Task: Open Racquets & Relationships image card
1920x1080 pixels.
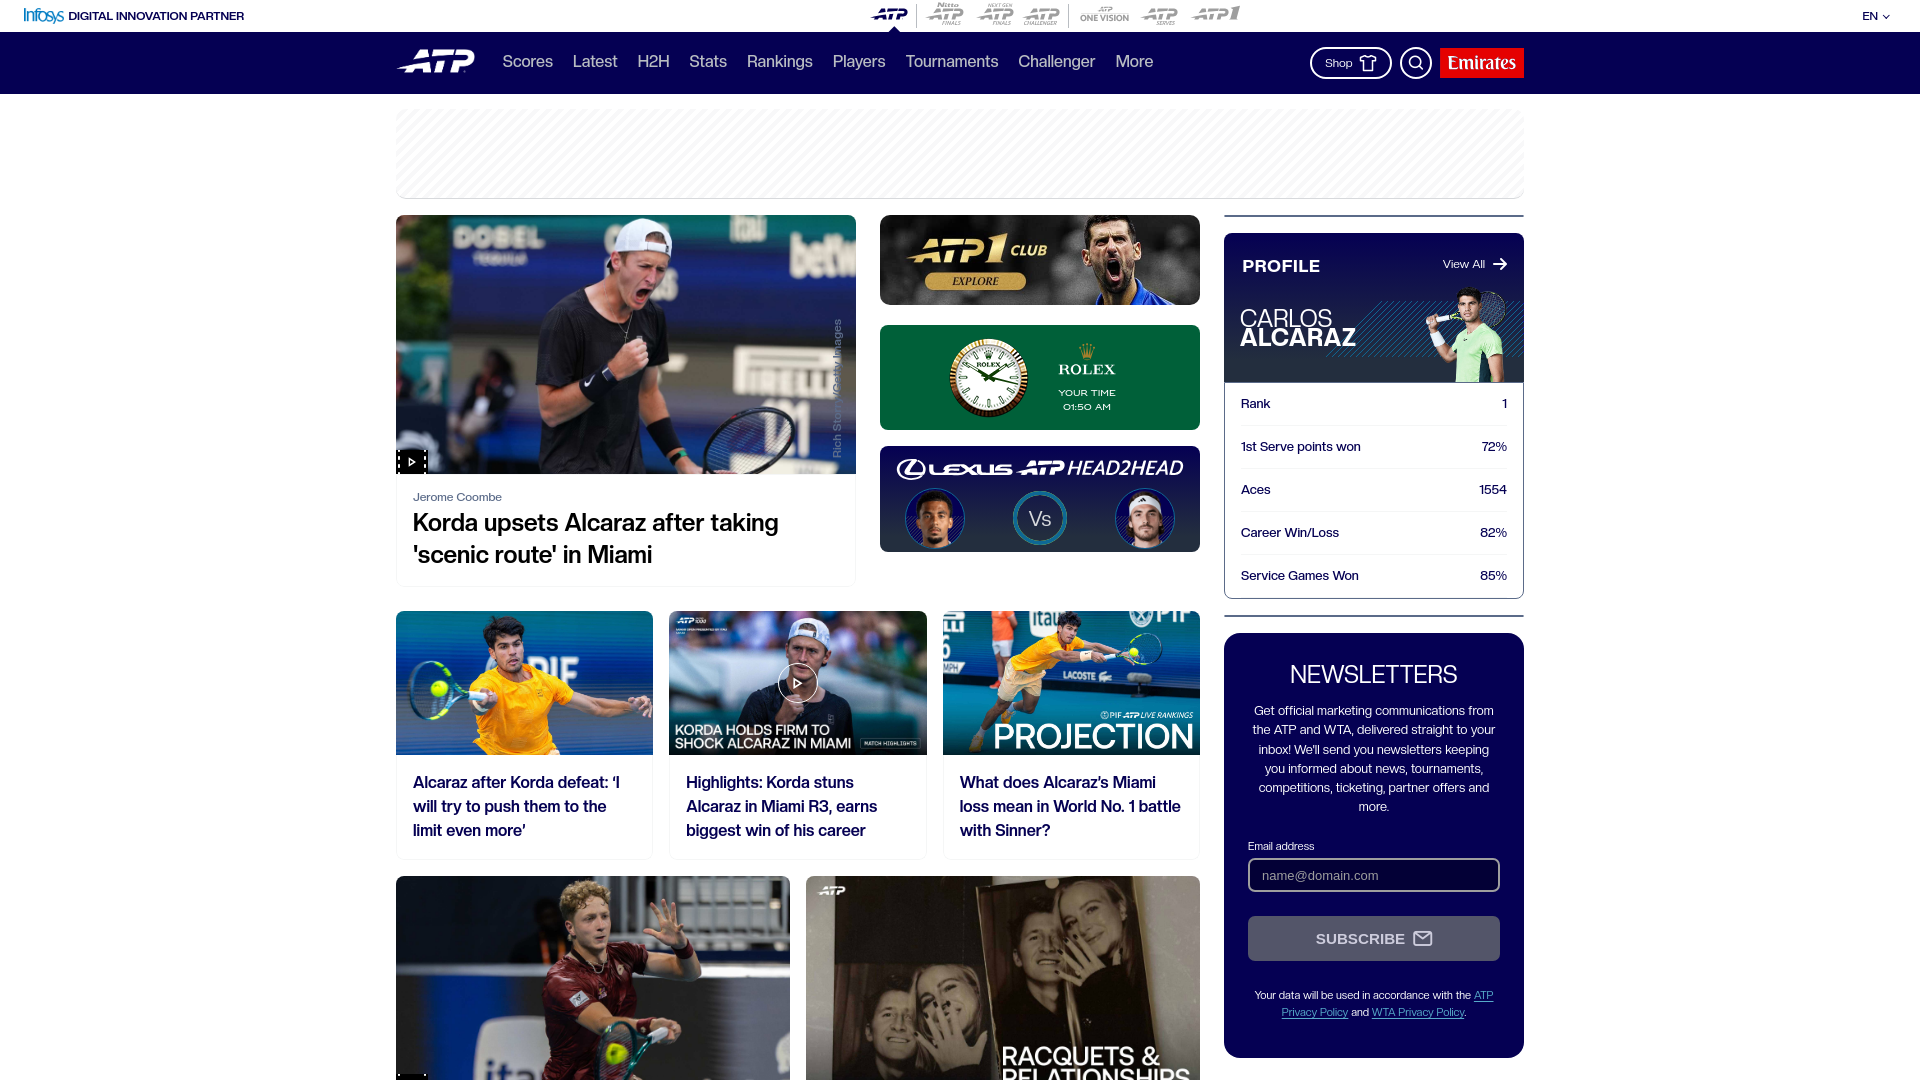Action: click(x=1002, y=978)
